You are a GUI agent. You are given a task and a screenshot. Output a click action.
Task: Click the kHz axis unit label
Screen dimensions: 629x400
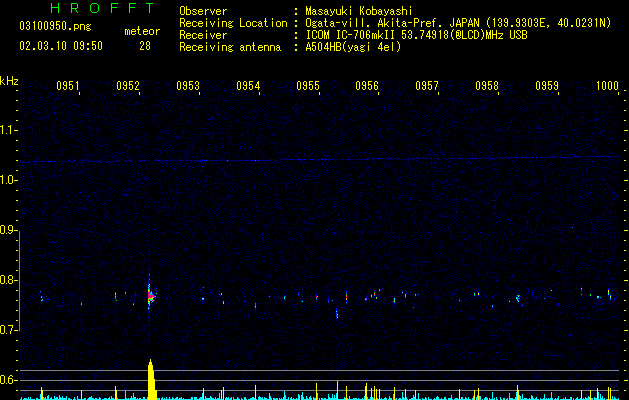[9, 81]
